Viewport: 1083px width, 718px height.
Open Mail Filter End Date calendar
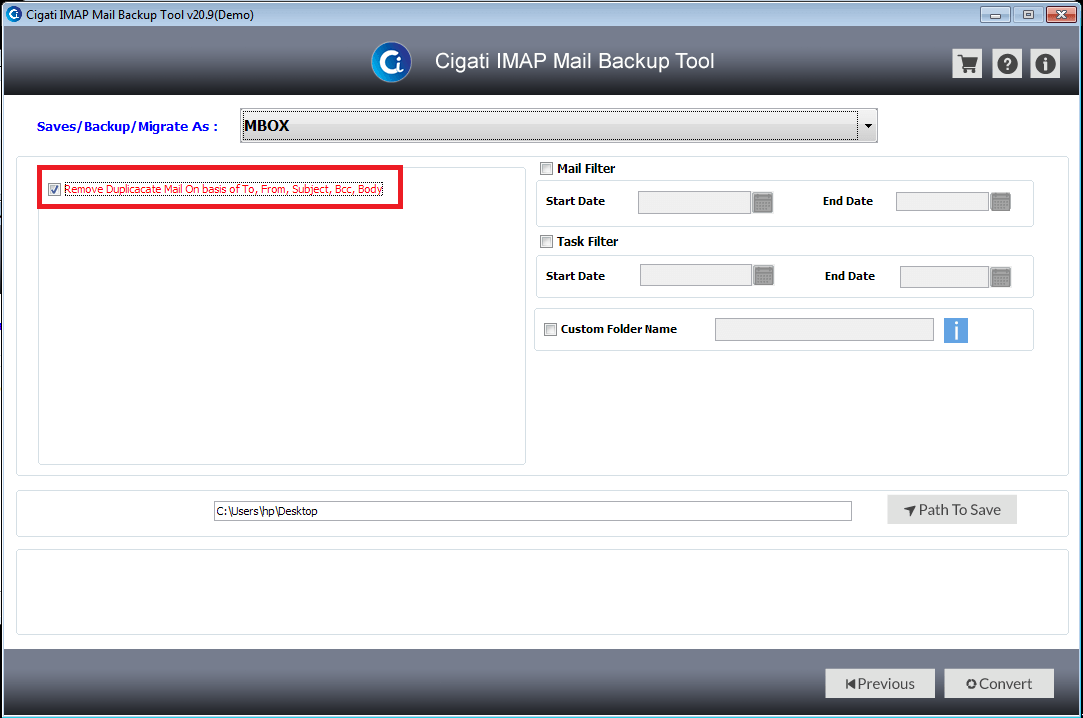(1001, 202)
